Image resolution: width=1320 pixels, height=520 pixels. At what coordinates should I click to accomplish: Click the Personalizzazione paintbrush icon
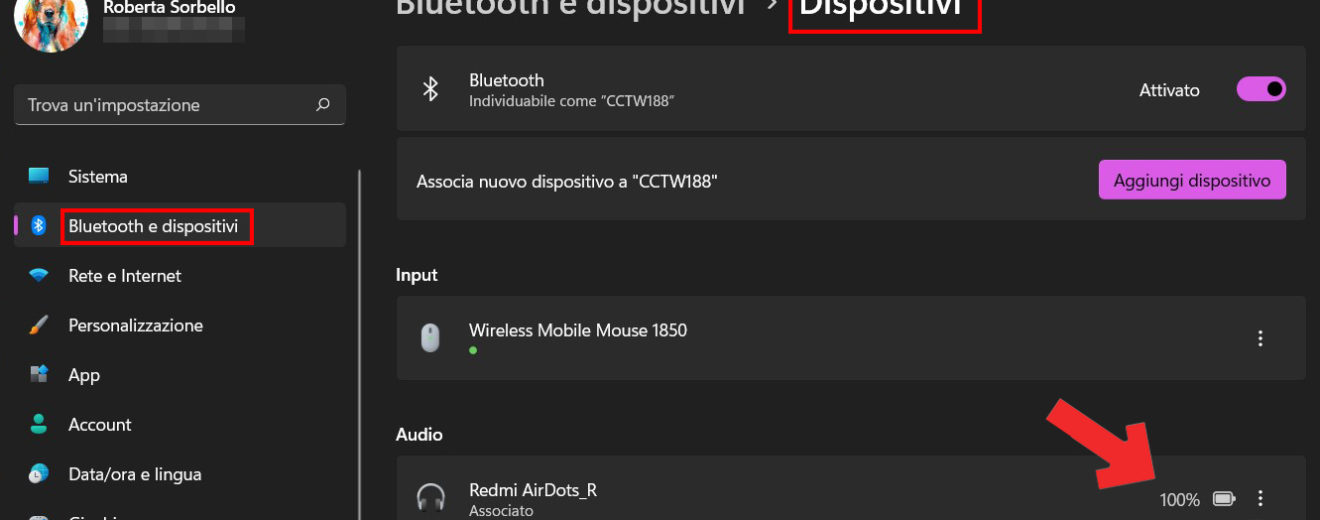coord(39,325)
